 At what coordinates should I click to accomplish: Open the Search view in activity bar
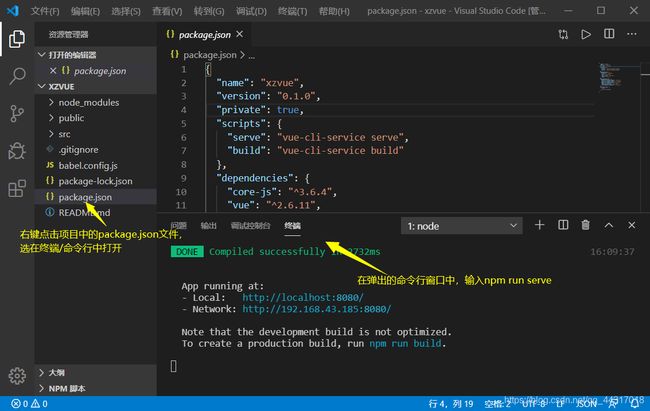17,76
